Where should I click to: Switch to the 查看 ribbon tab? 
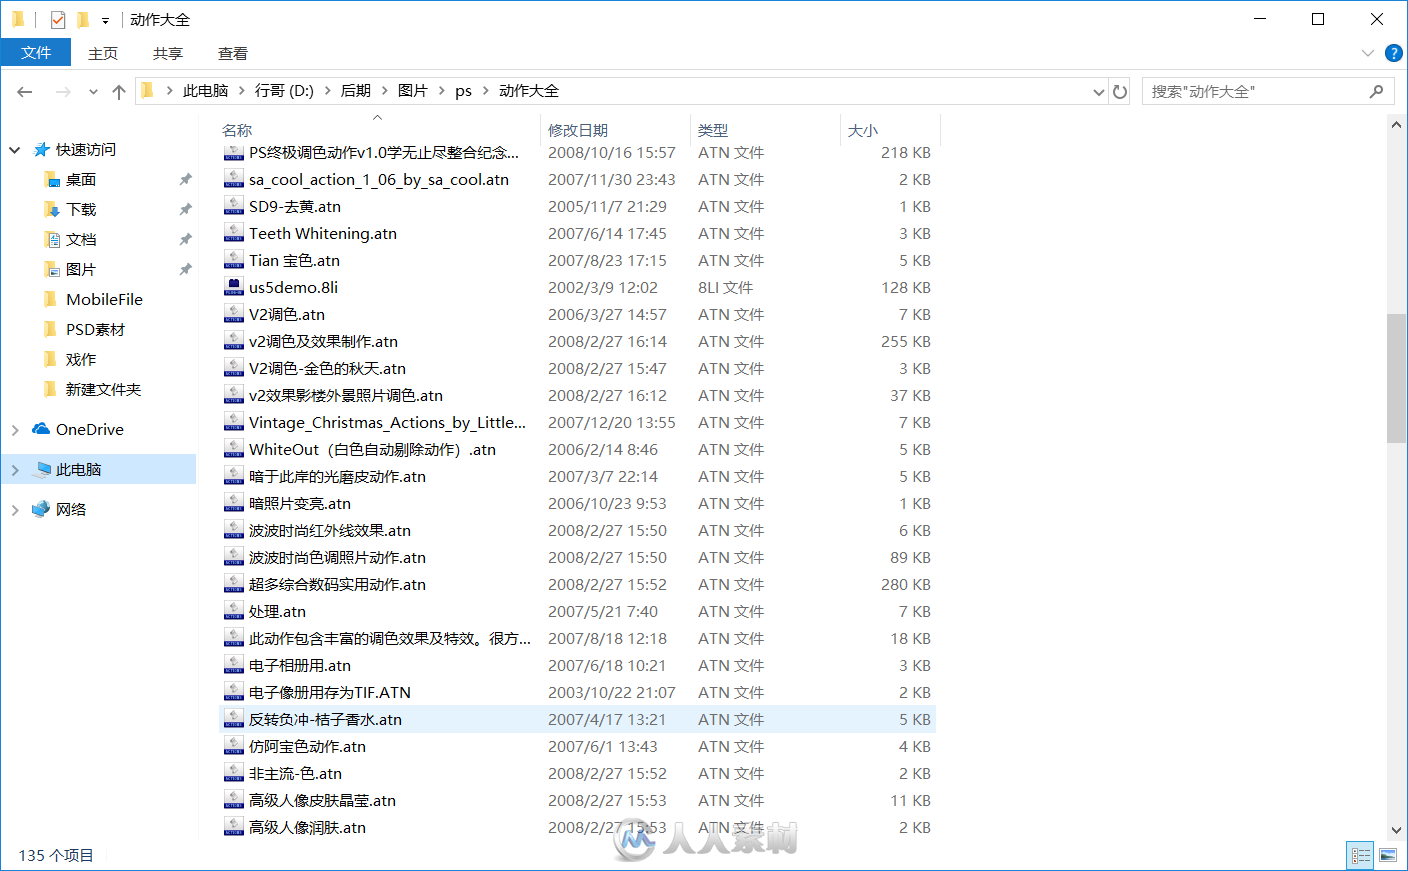[x=233, y=53]
